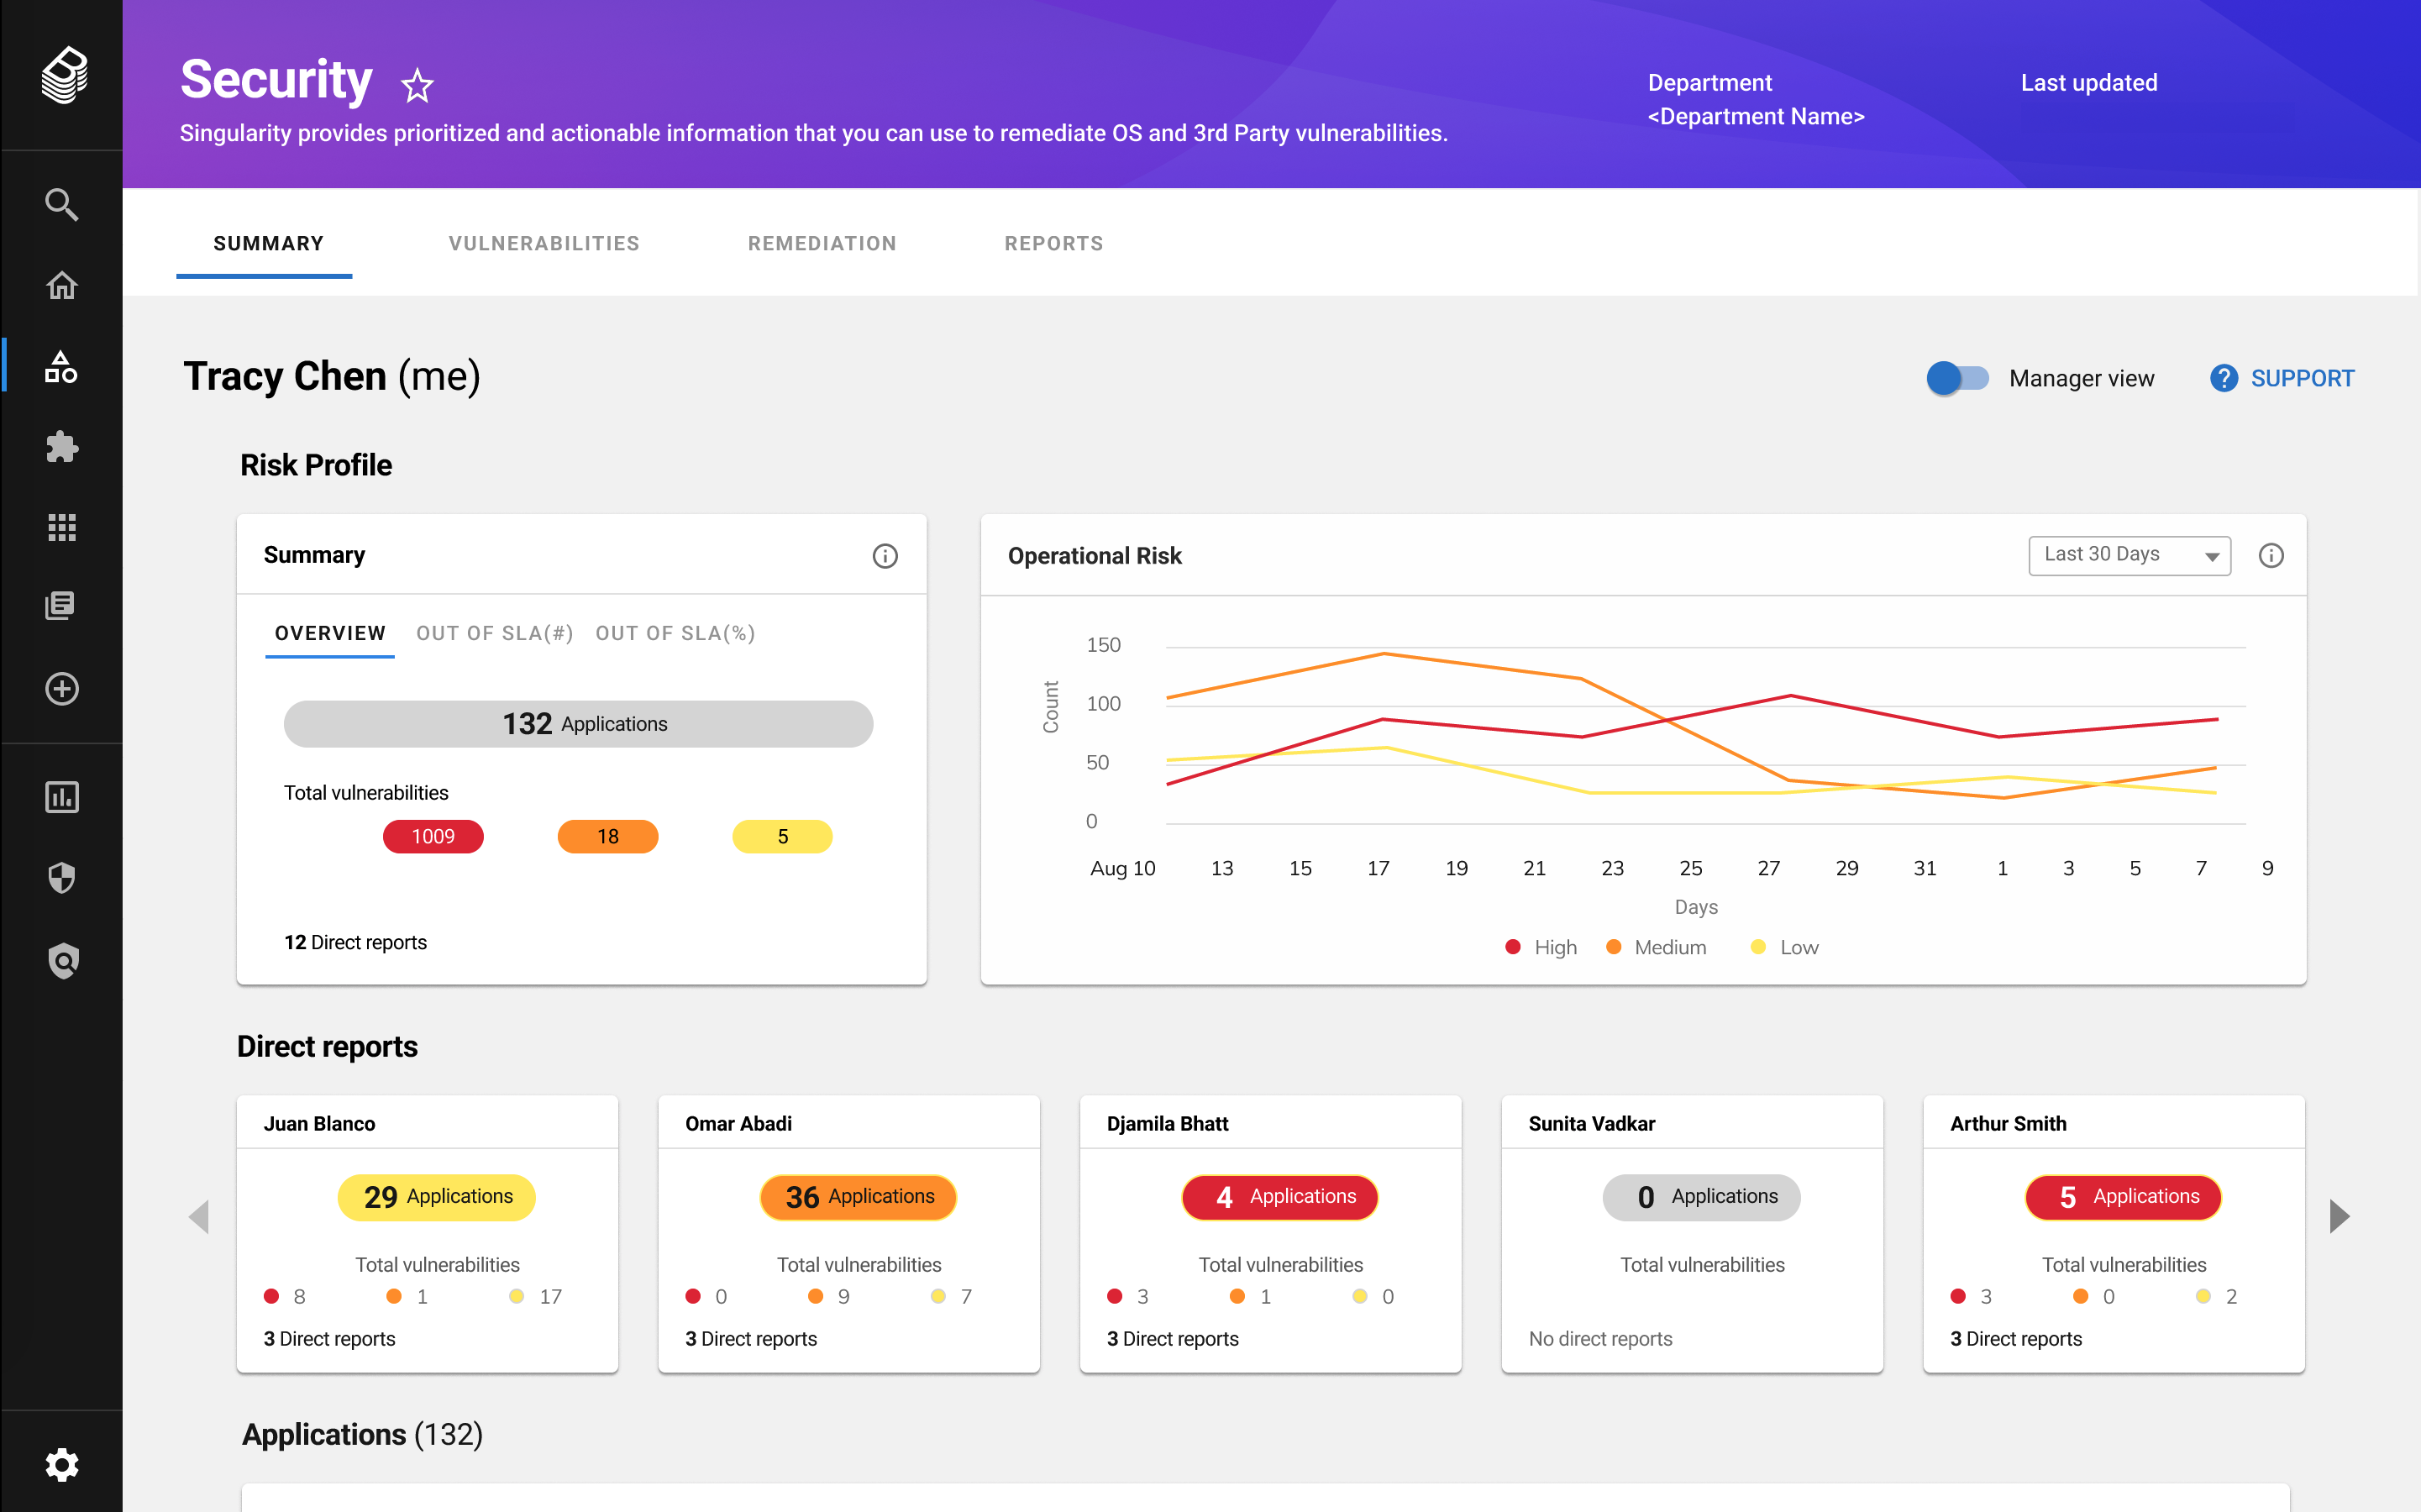Toggle the High series in chart legend
This screenshot has width=2421, height=1512.
point(1541,947)
